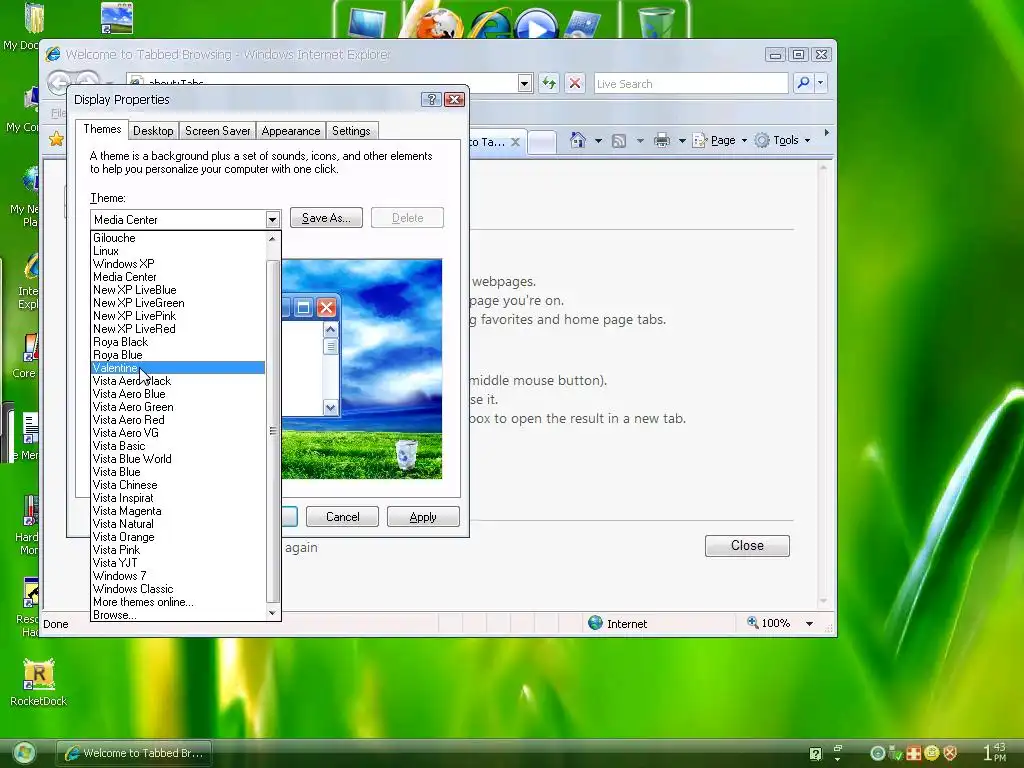1024x768 pixels.
Task: Click the Apply button
Action: 423,517
